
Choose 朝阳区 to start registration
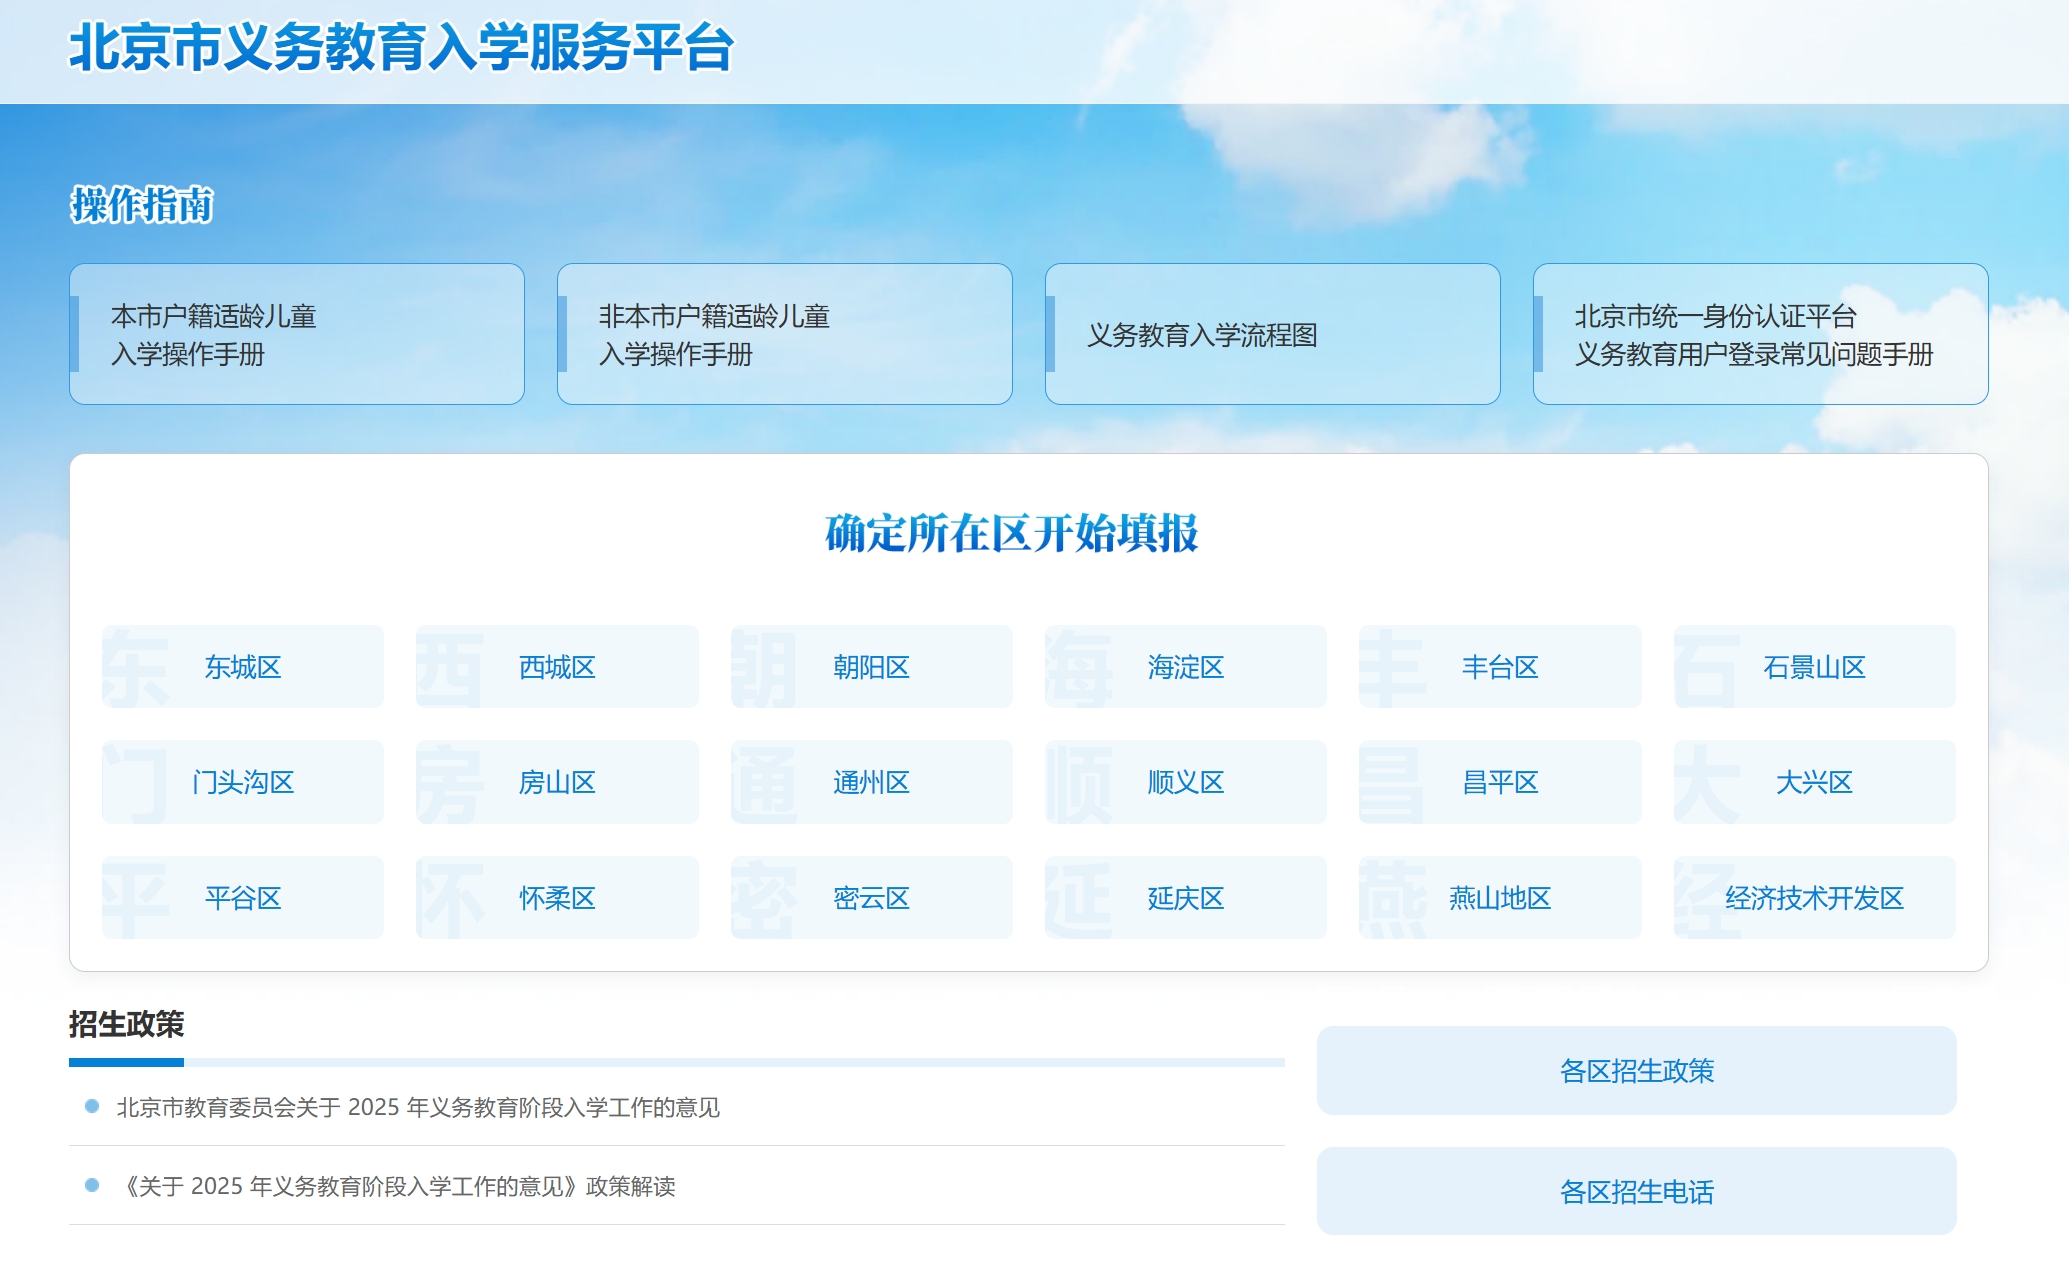pyautogui.click(x=871, y=667)
